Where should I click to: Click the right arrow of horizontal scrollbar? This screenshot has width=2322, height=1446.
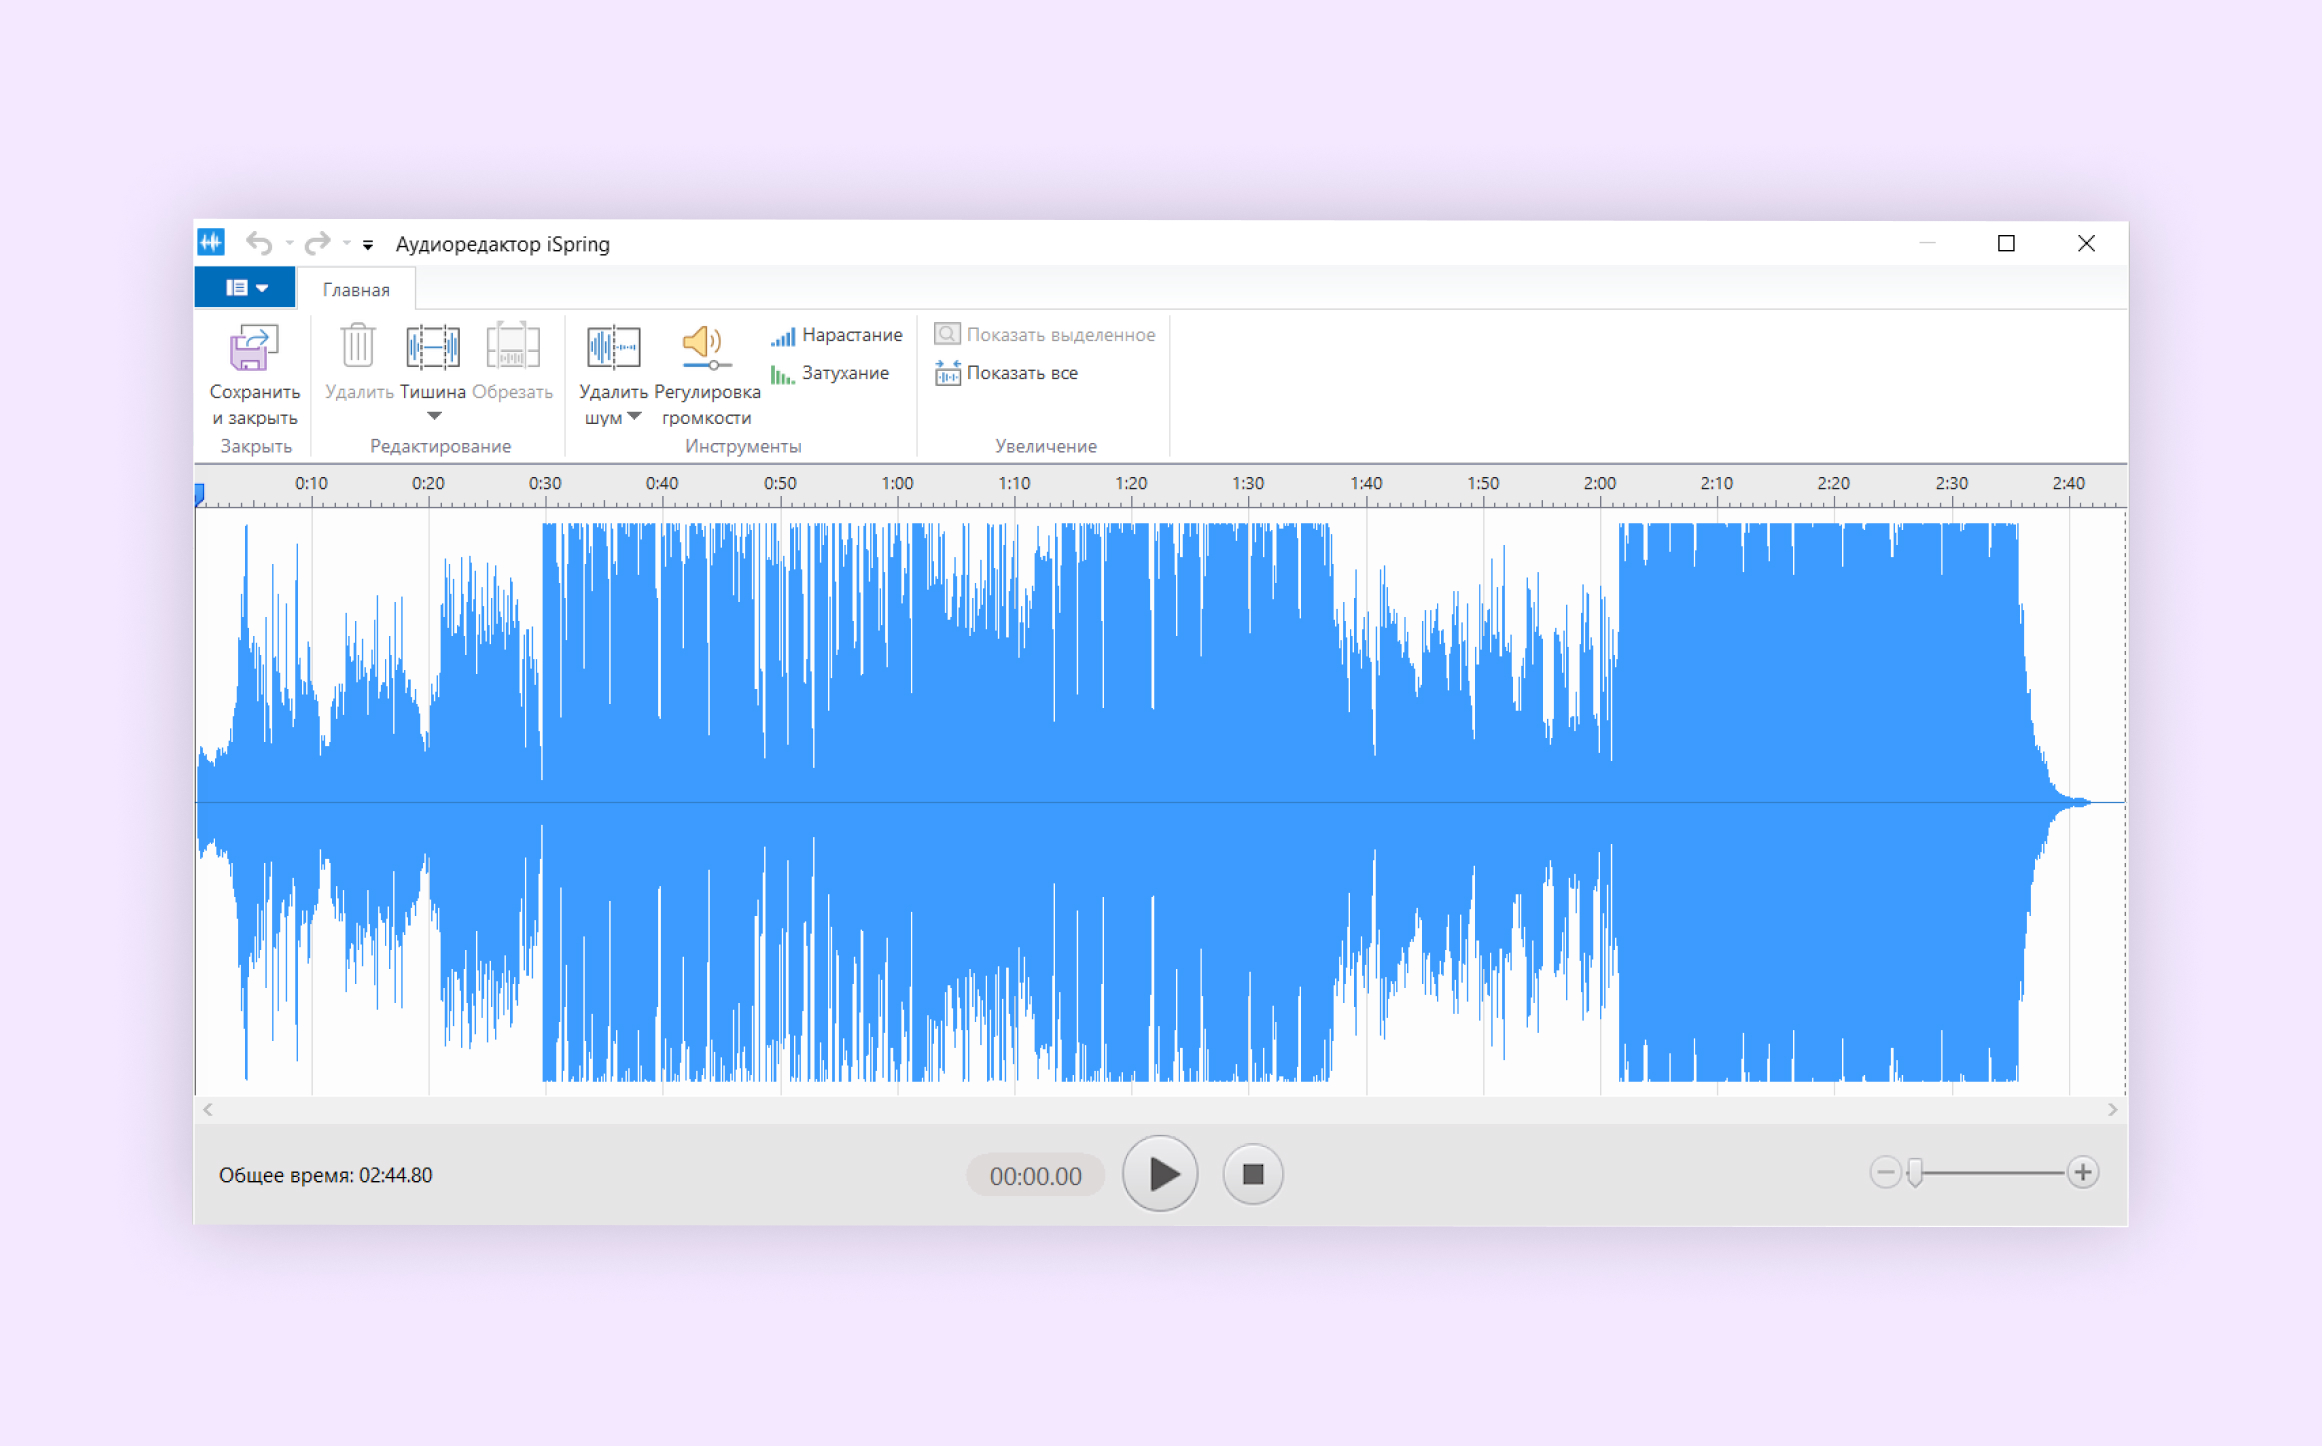pyautogui.click(x=2112, y=1109)
